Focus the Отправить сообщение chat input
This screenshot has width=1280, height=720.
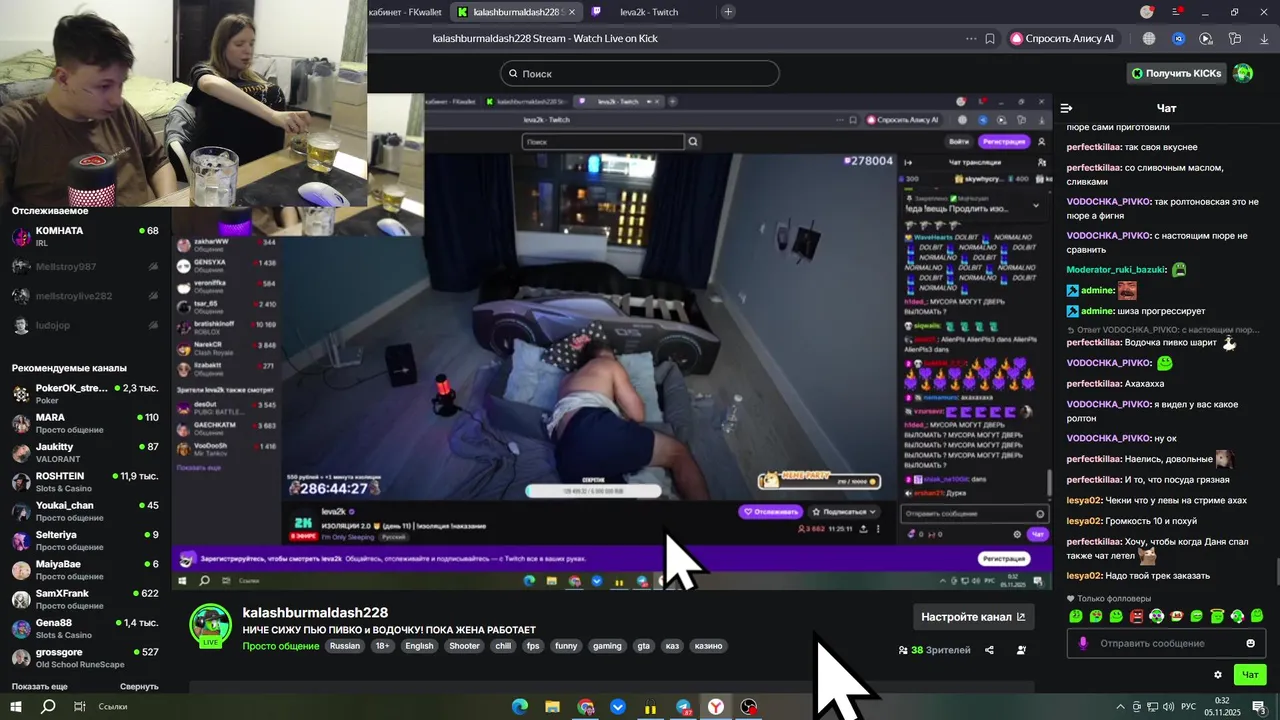(x=1165, y=643)
